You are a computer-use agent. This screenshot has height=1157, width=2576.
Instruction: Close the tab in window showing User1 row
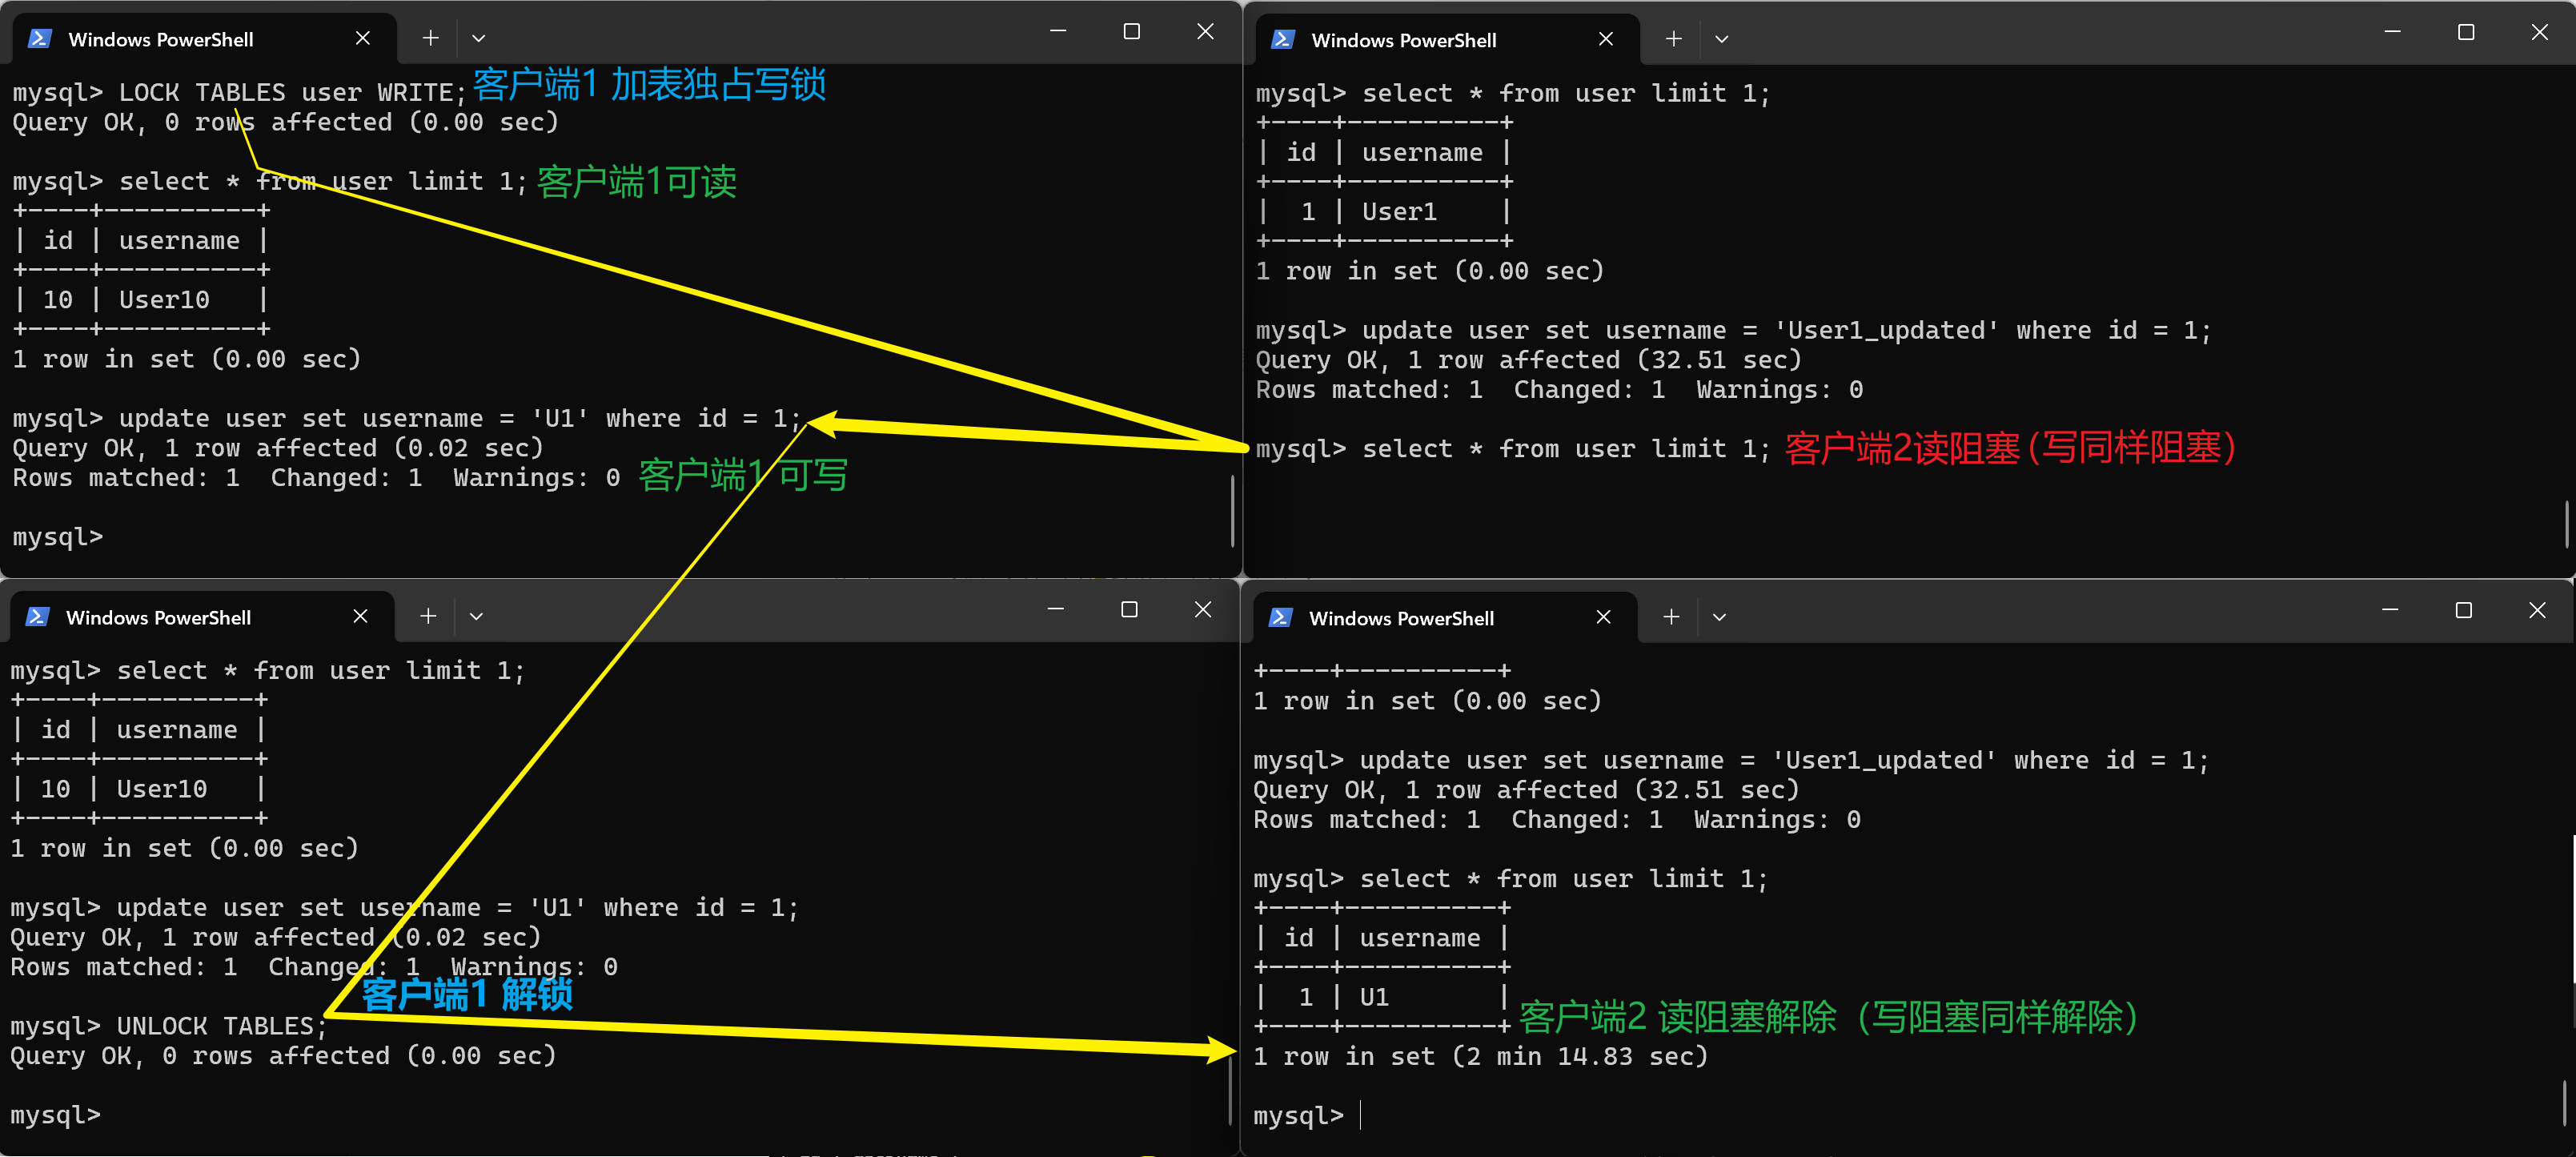coord(1606,39)
